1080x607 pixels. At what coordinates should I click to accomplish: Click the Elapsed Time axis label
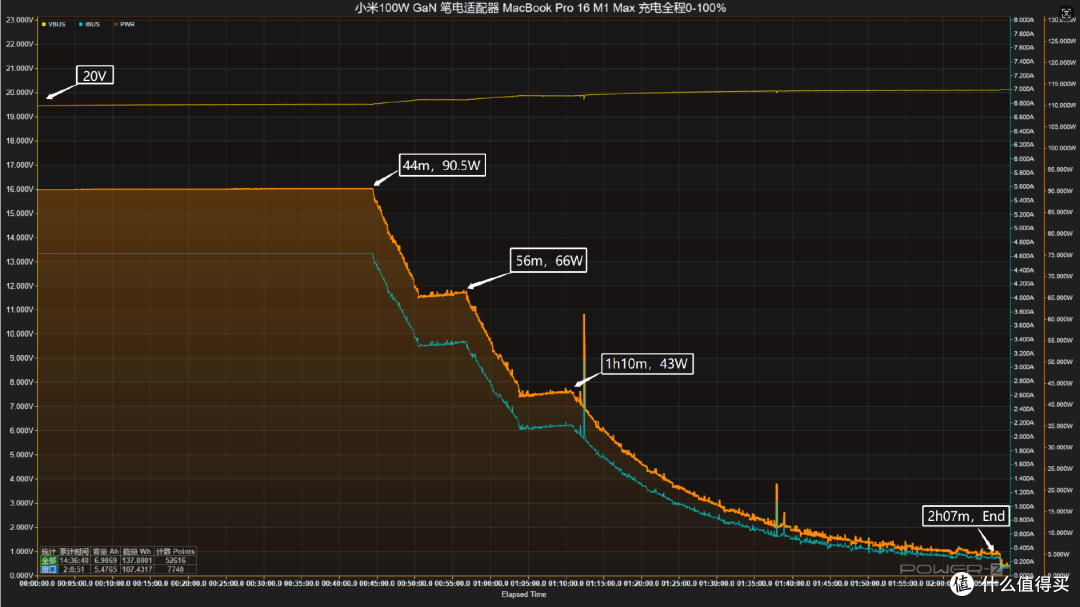coord(523,594)
